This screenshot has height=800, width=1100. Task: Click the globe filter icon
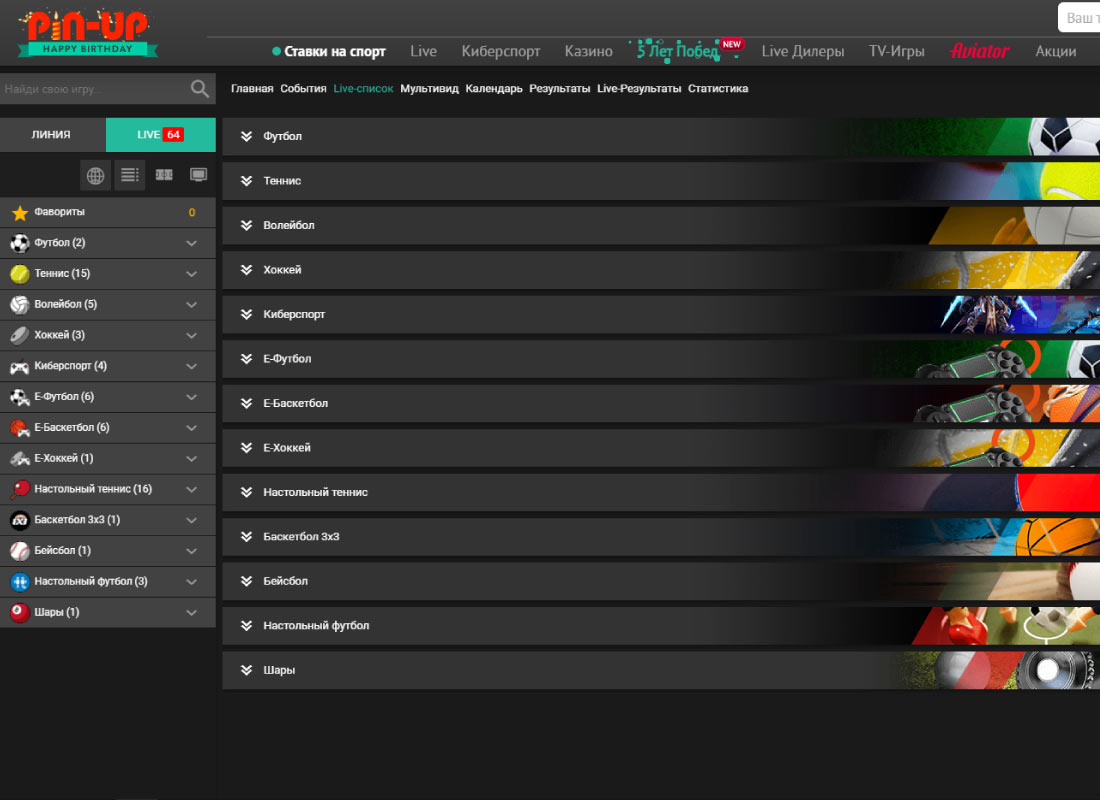coord(95,176)
